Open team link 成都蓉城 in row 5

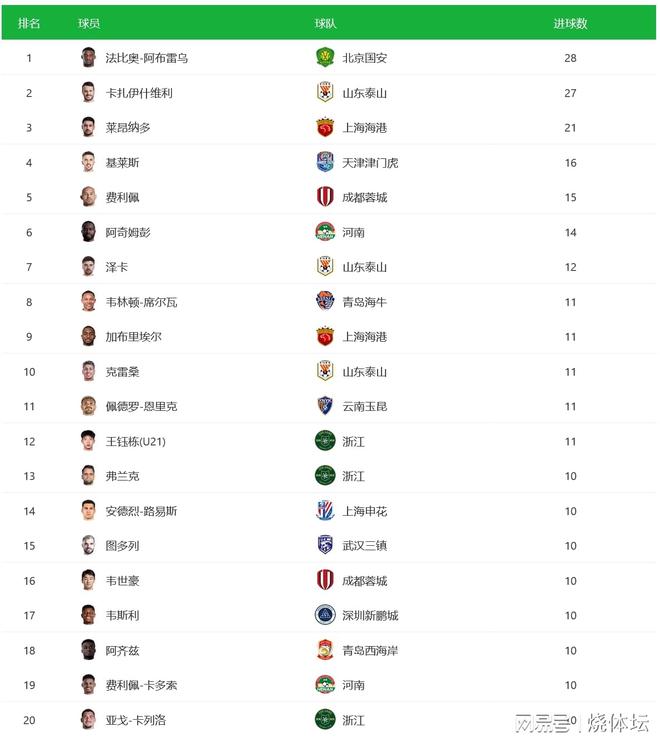pos(364,197)
